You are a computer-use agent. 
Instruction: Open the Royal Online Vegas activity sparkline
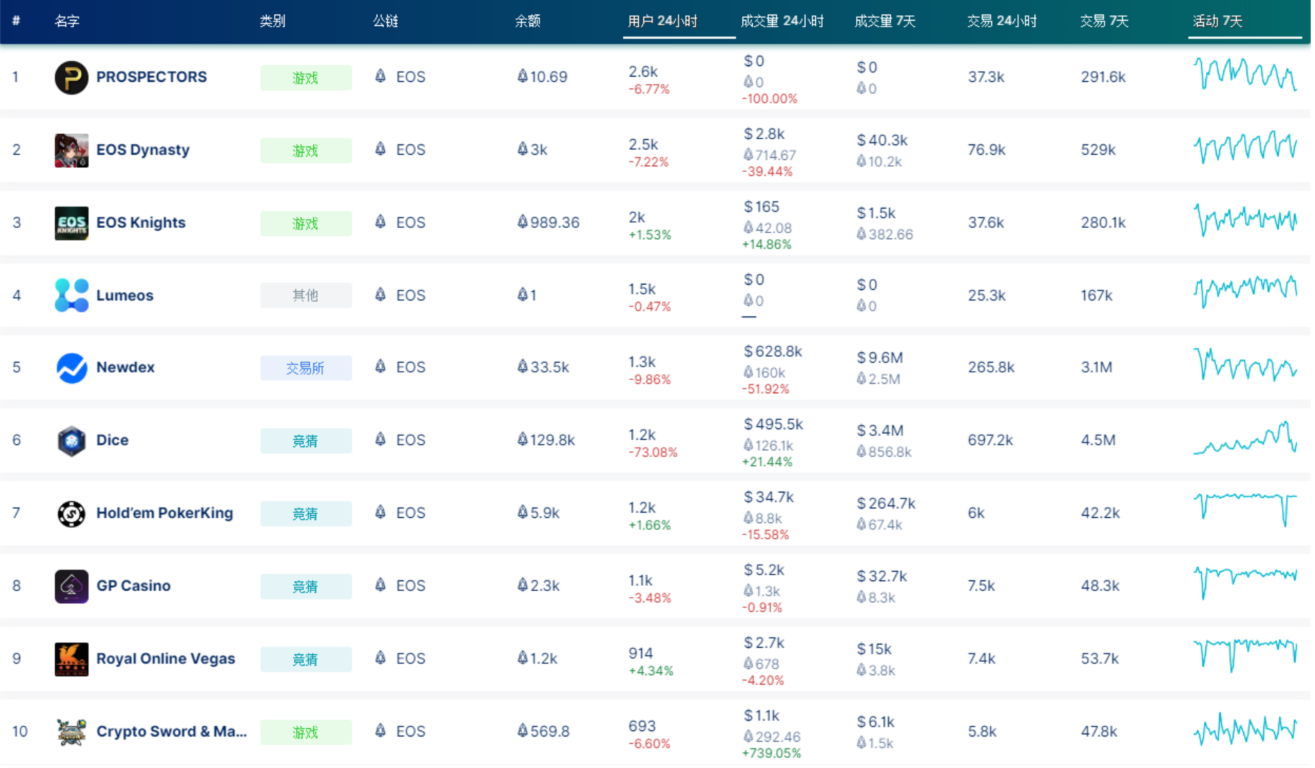(x=1245, y=657)
